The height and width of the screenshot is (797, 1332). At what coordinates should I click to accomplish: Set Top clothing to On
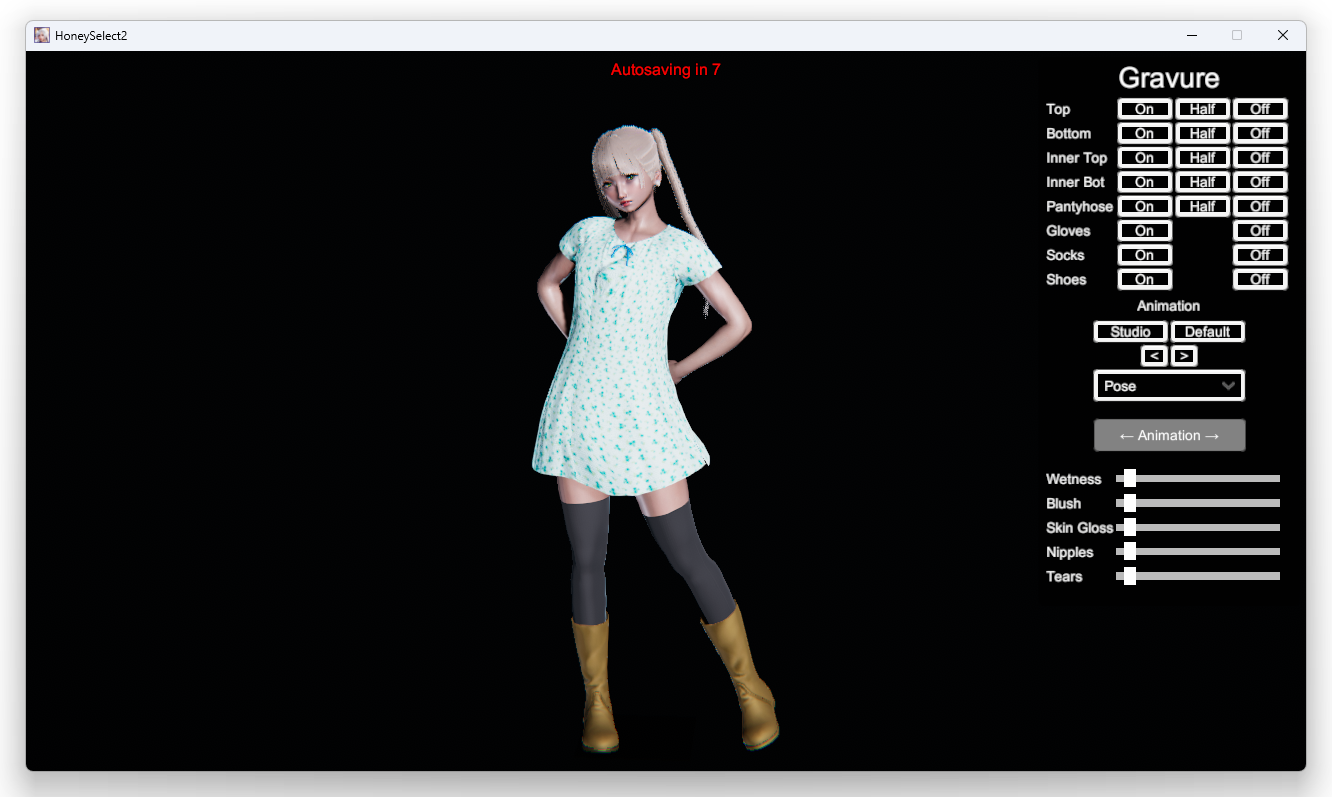tap(1144, 109)
